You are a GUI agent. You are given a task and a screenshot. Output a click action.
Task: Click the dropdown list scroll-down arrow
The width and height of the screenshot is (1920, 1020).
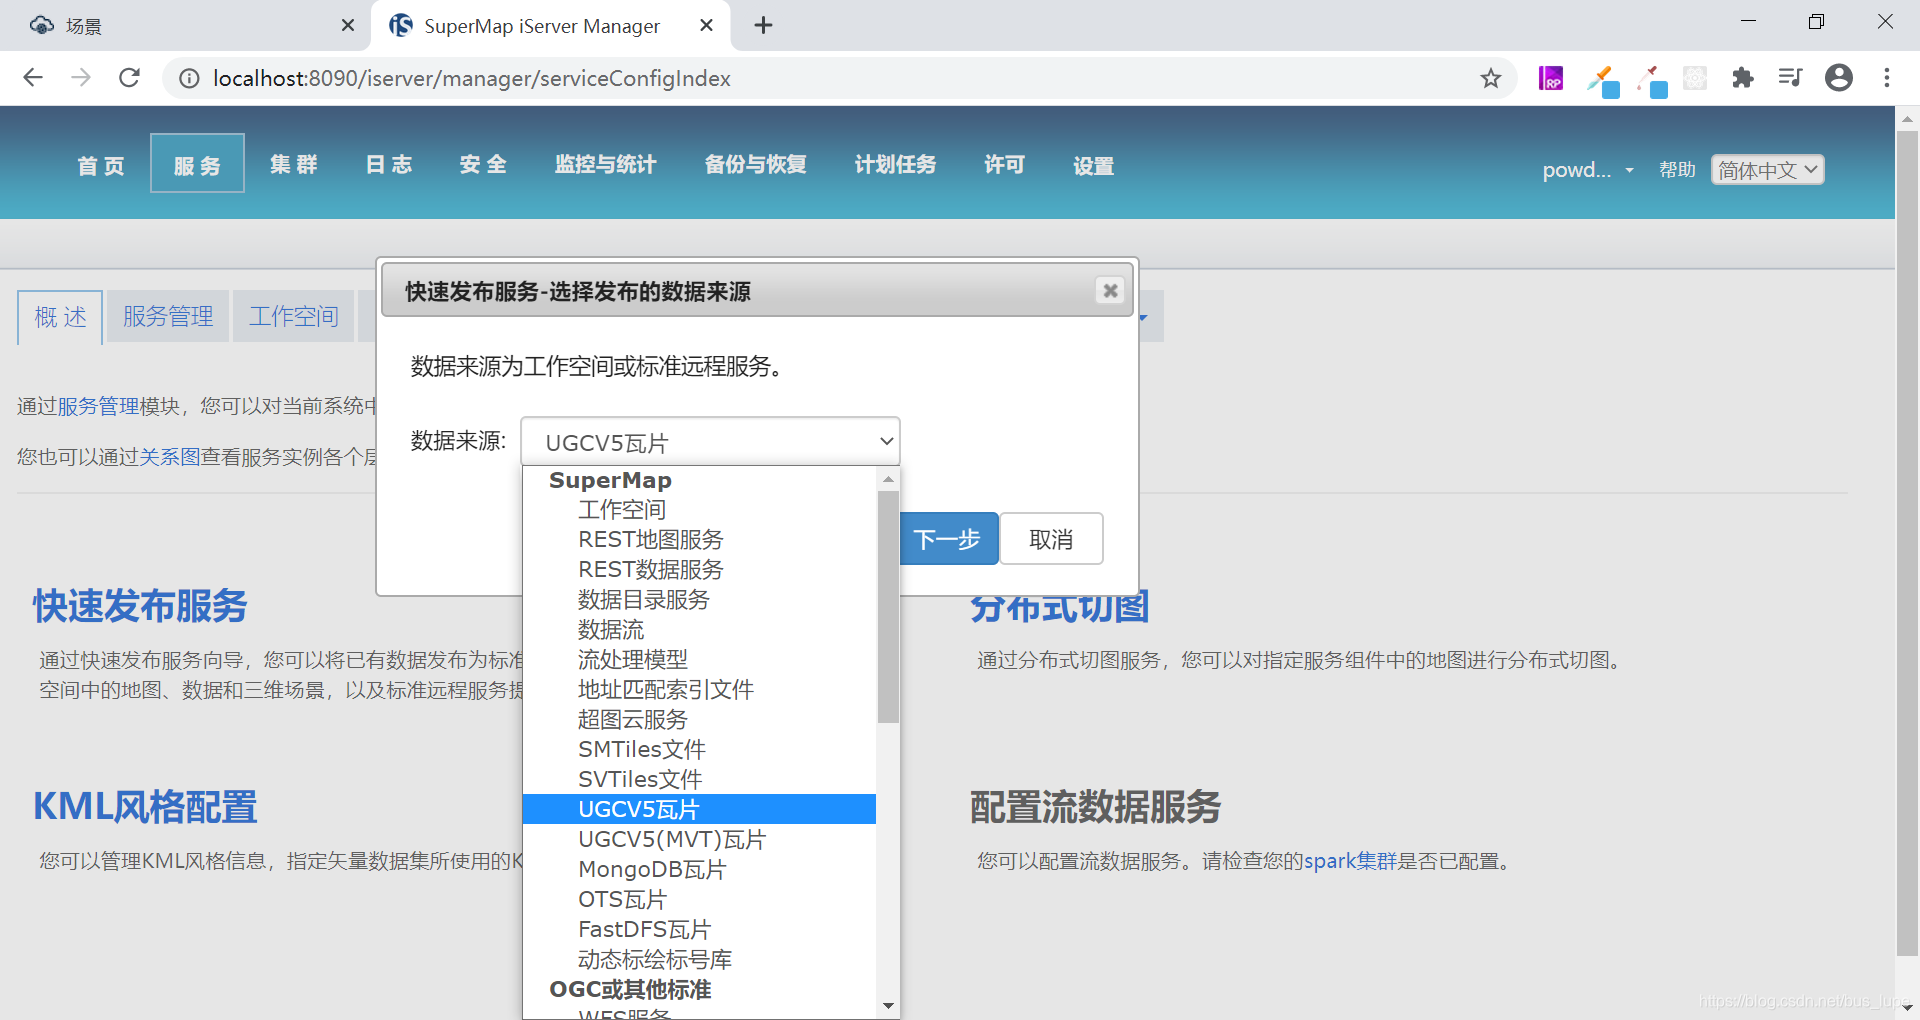888,1006
